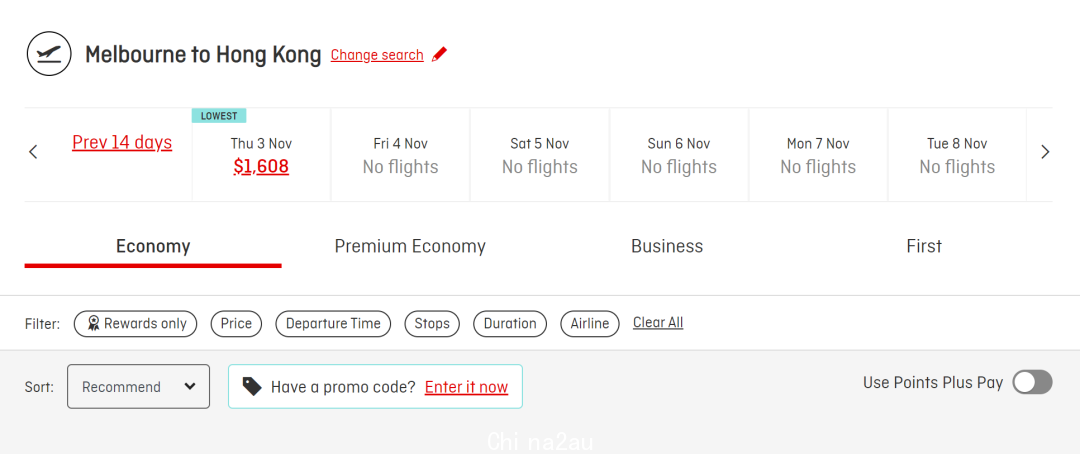
Task: Select Thu 3 Nov $1,608 fare
Action: coord(261,155)
